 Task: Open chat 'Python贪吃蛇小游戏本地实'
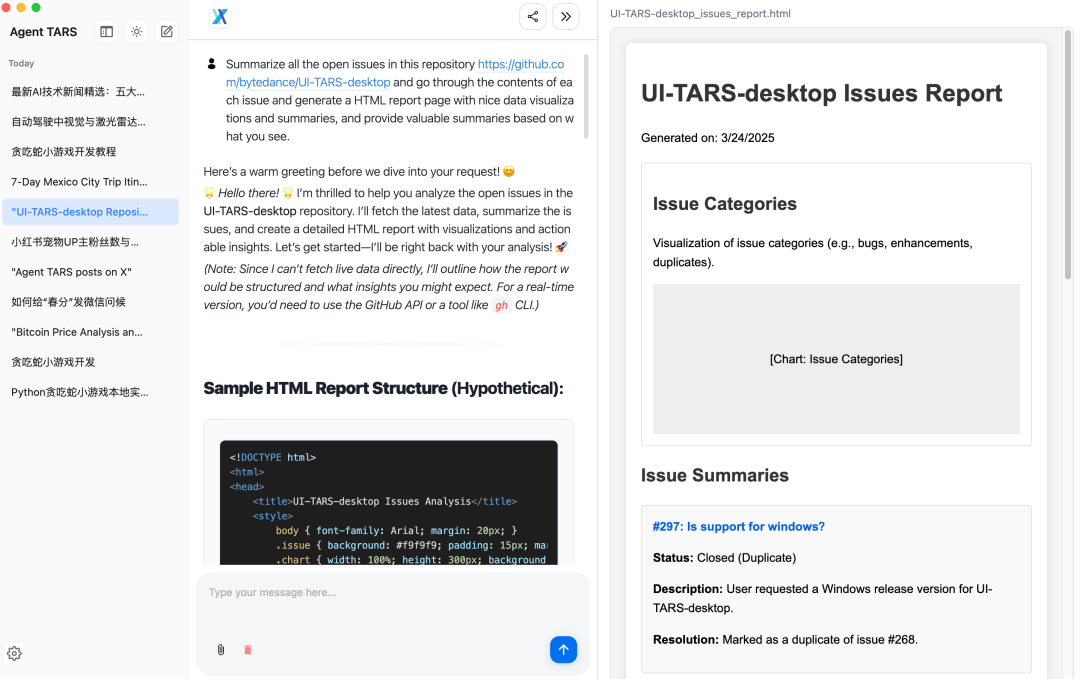tap(90, 392)
